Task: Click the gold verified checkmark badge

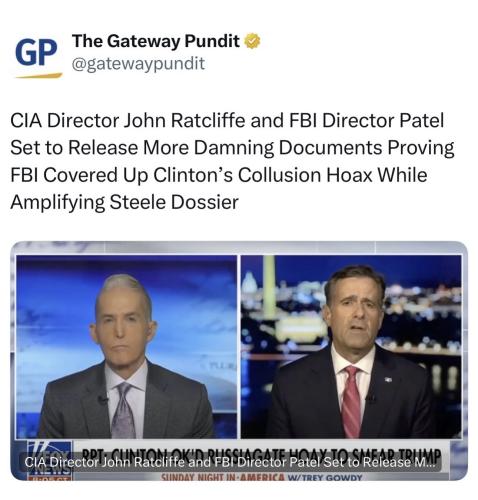Action: point(252,41)
